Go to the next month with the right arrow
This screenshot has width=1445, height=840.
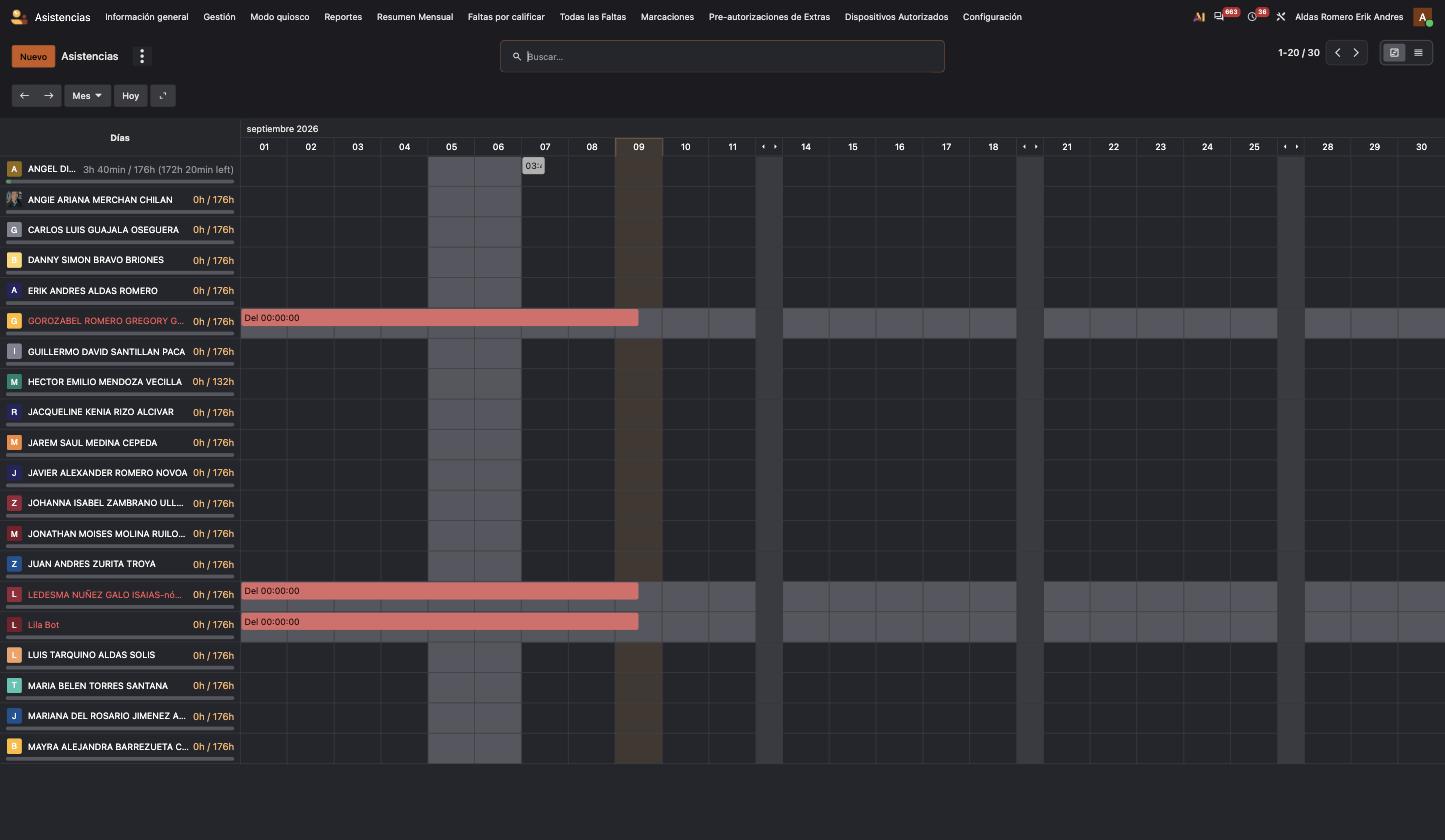coord(48,96)
